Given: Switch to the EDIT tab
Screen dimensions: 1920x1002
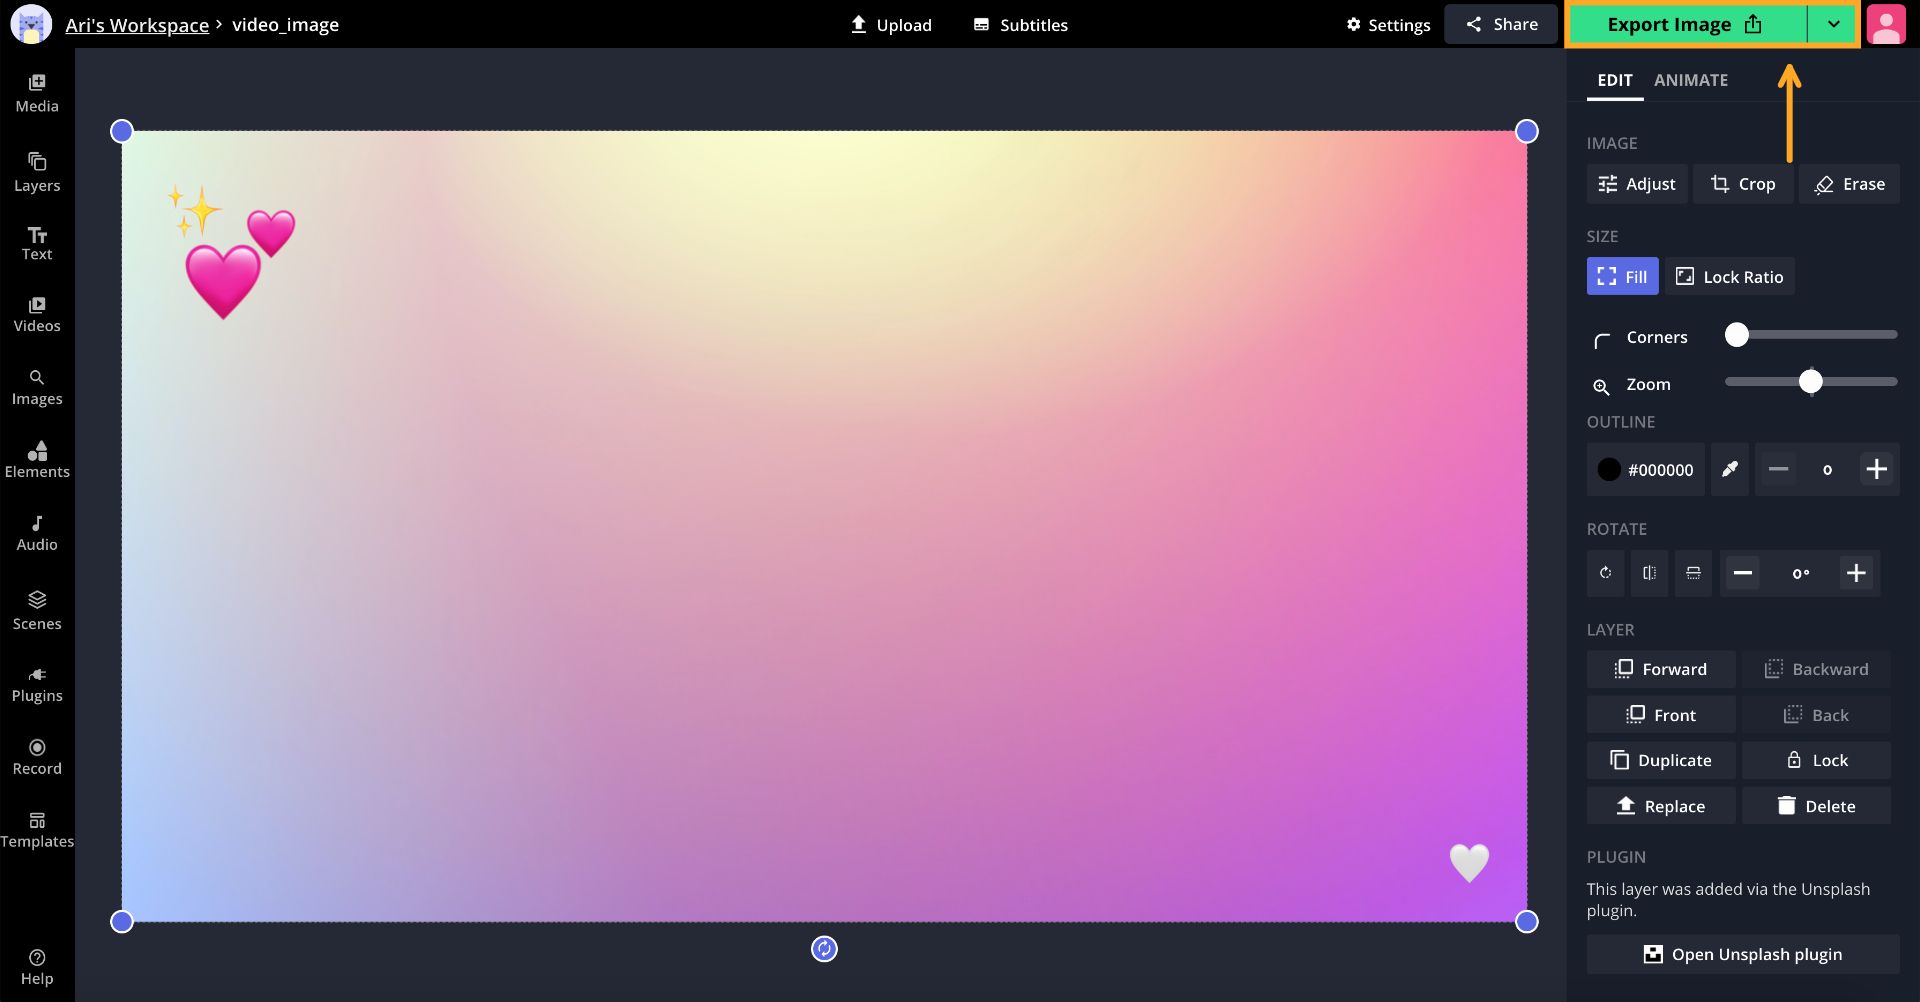Looking at the screenshot, I should 1614,80.
